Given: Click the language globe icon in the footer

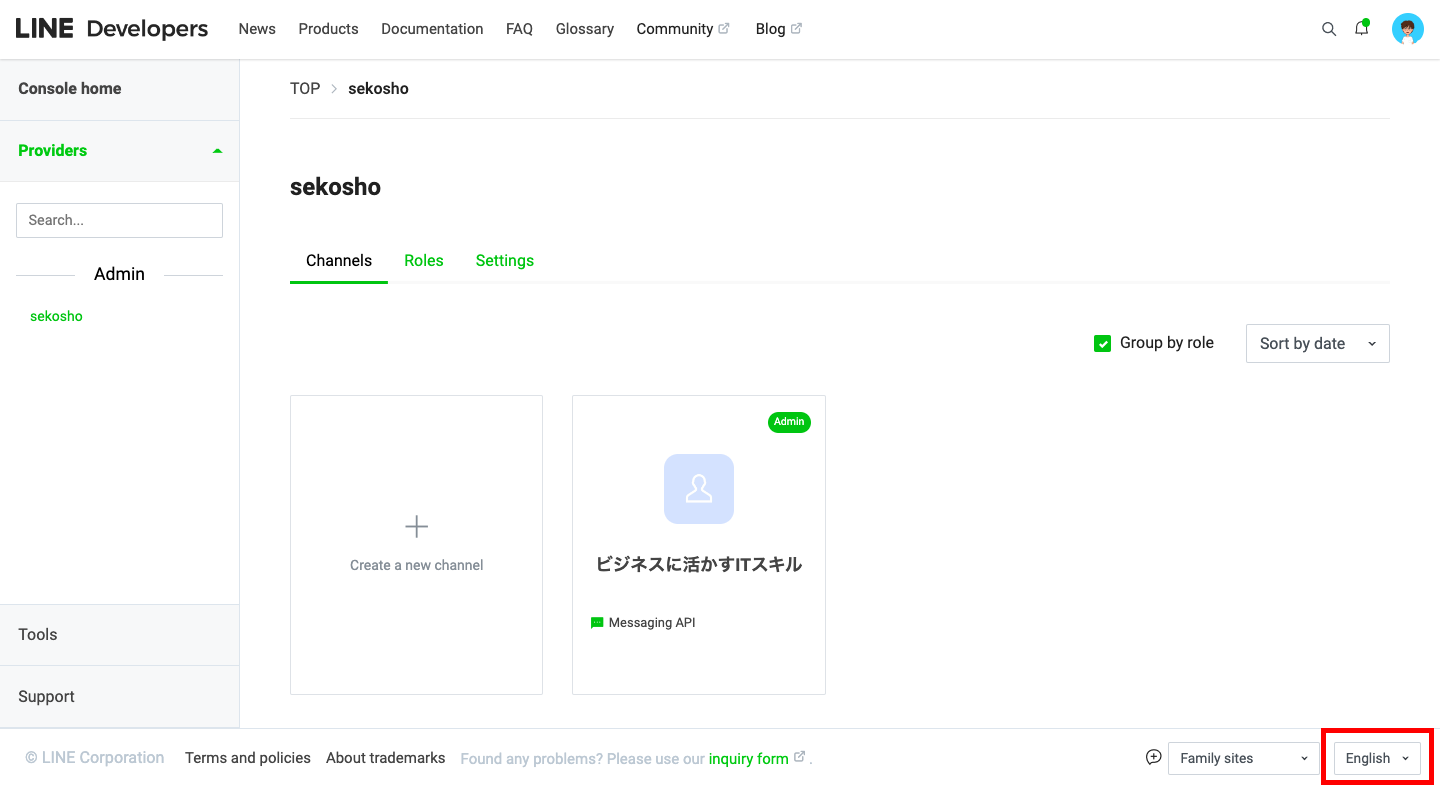Looking at the screenshot, I should (1153, 758).
